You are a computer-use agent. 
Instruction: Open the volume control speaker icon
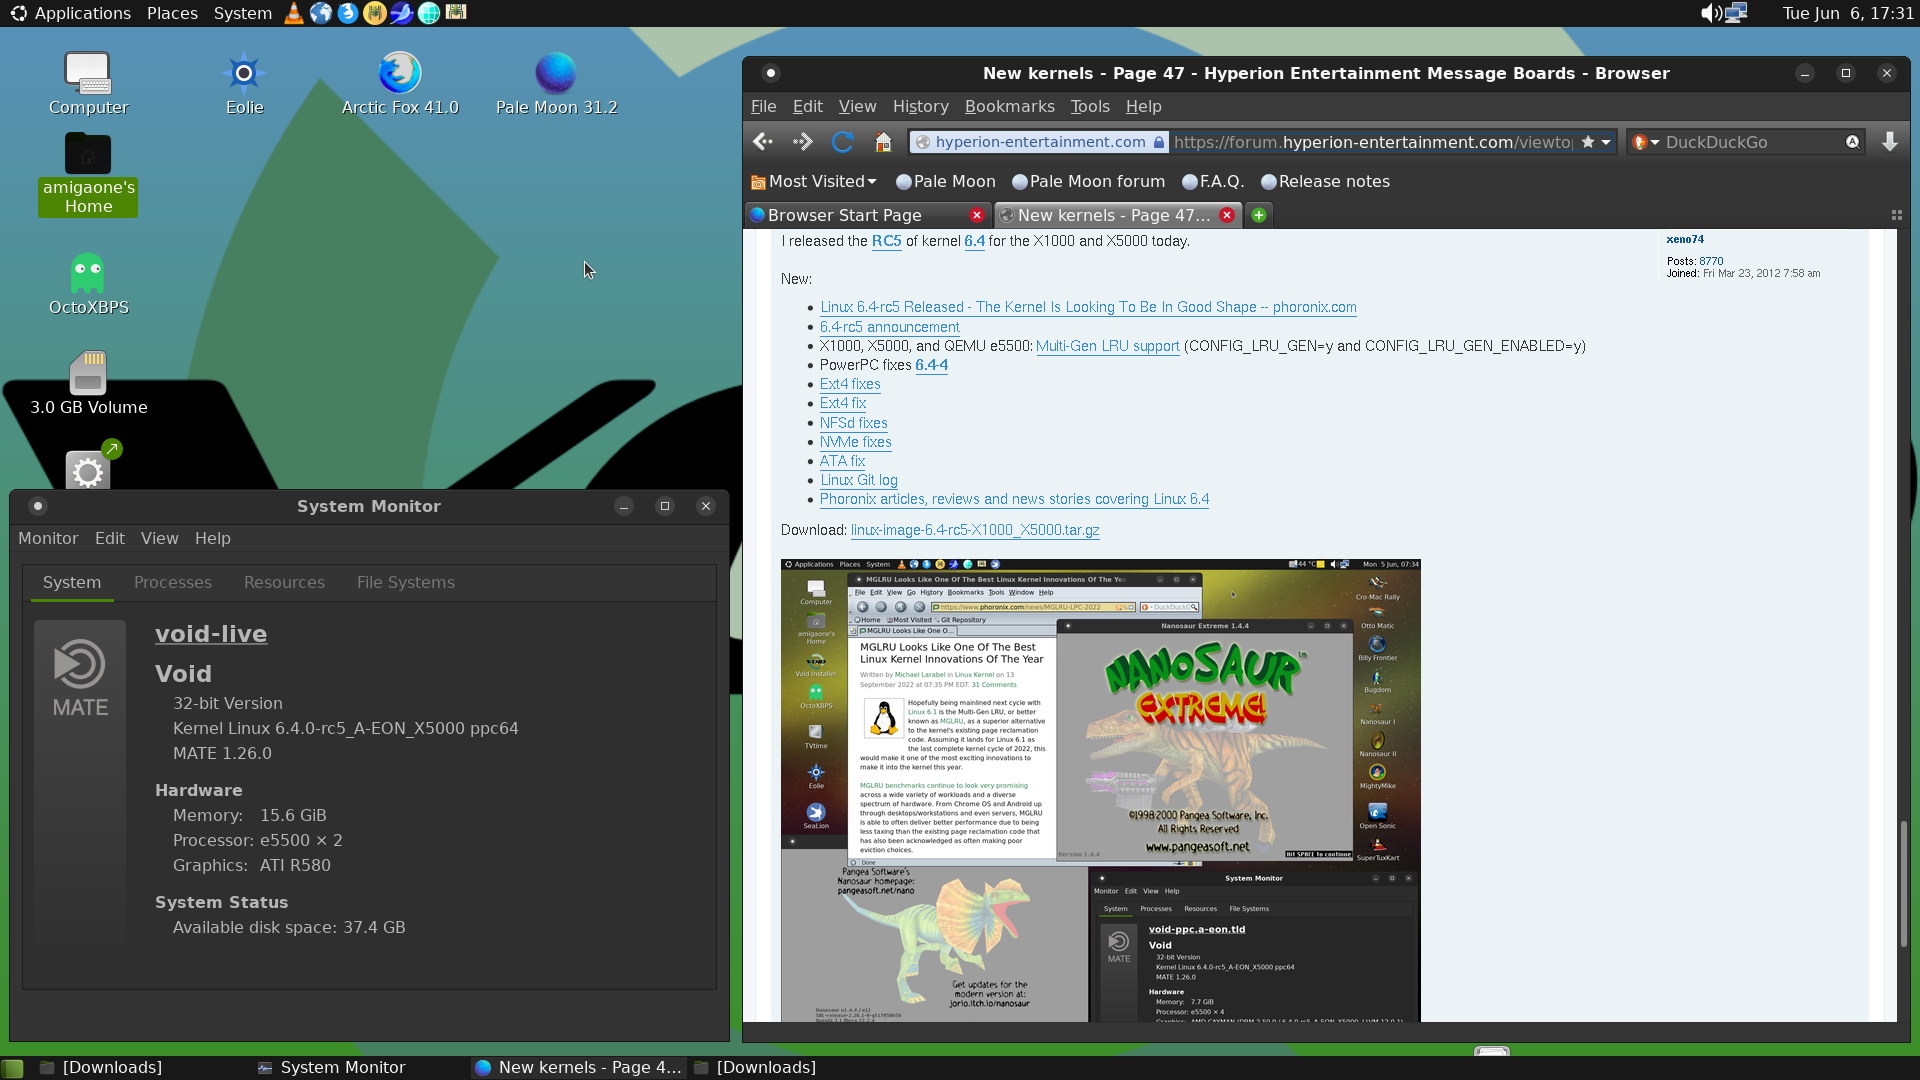click(1711, 13)
